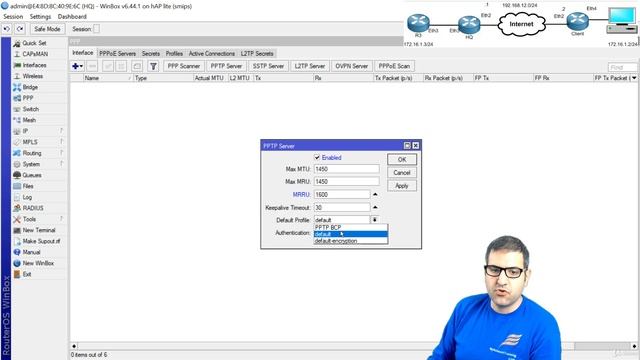Open the Dashboard menu
This screenshot has width=640, height=360.
tap(72, 17)
